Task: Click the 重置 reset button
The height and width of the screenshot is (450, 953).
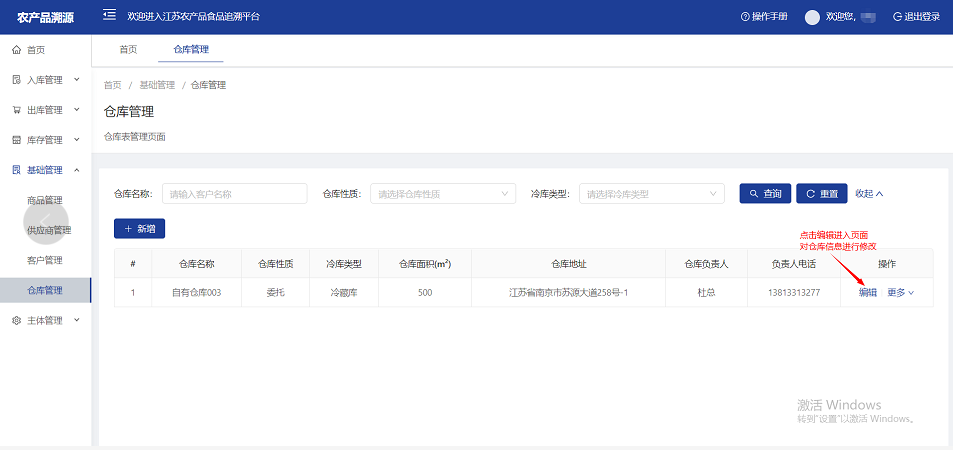Action: (x=821, y=194)
